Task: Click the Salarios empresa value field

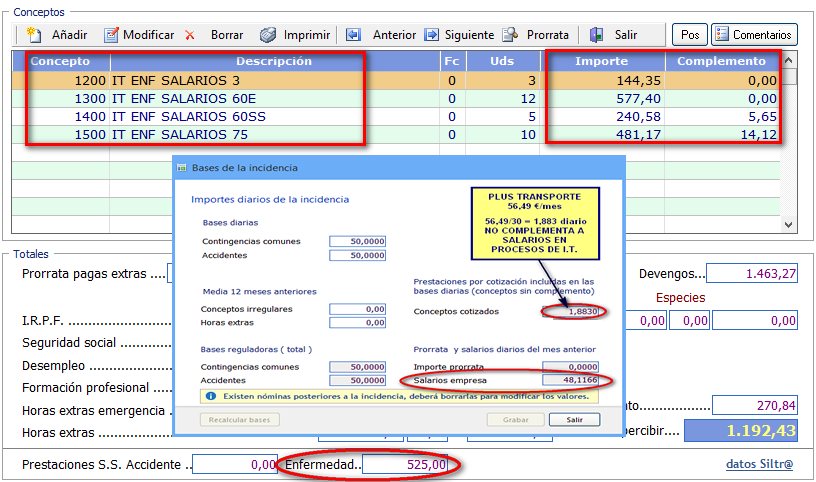Action: [570, 380]
